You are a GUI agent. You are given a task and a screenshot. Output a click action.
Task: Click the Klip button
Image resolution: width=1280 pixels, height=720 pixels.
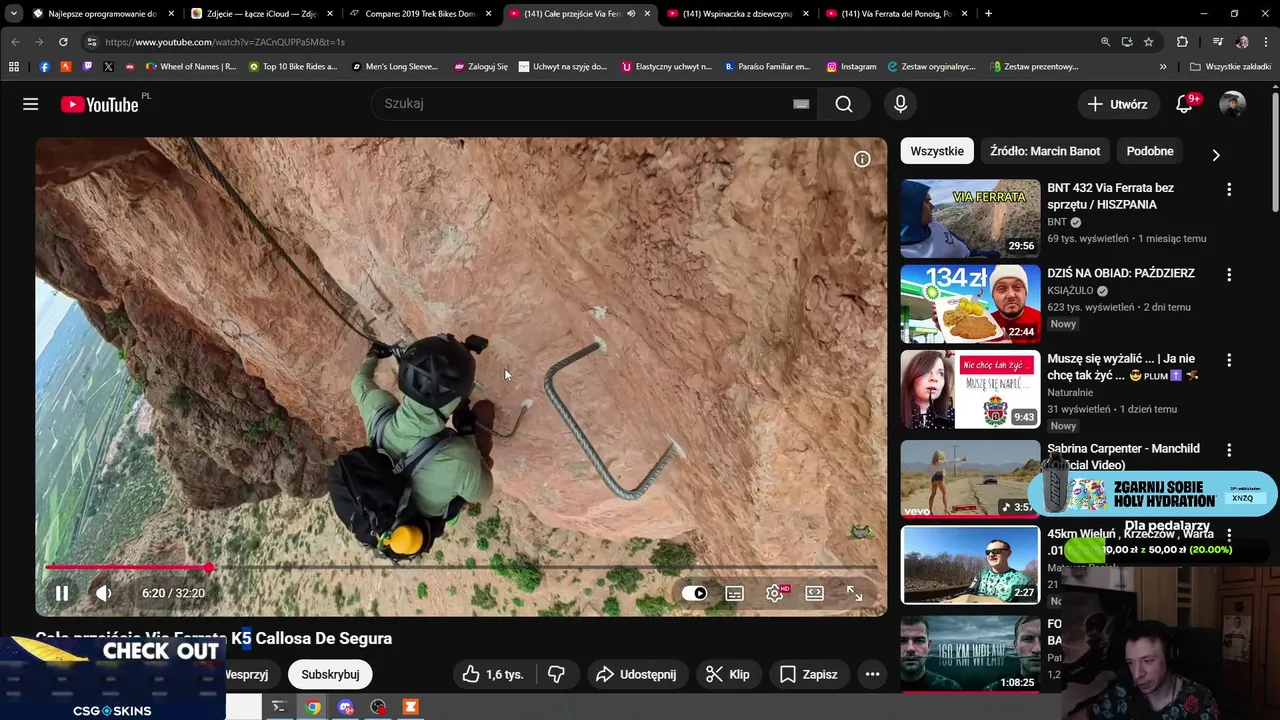728,674
